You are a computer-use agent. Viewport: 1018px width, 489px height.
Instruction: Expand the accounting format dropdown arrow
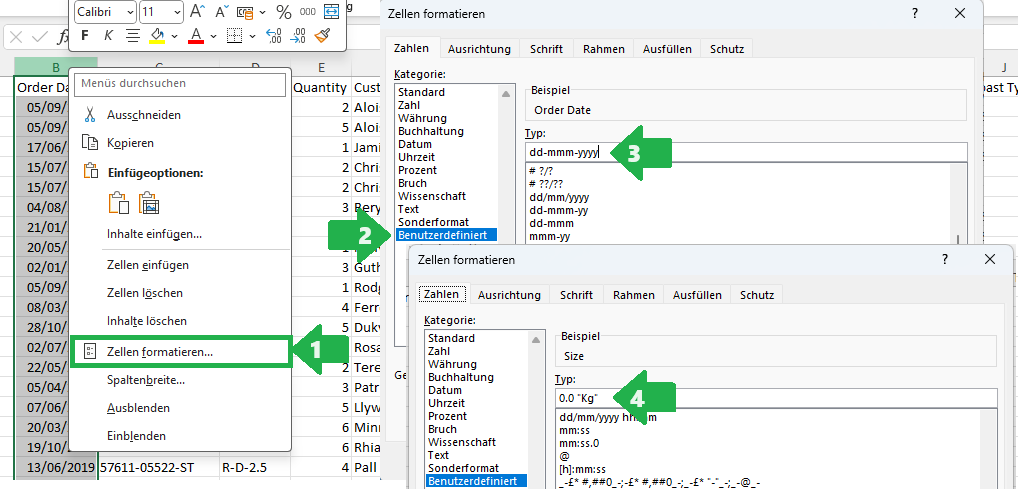pos(262,12)
